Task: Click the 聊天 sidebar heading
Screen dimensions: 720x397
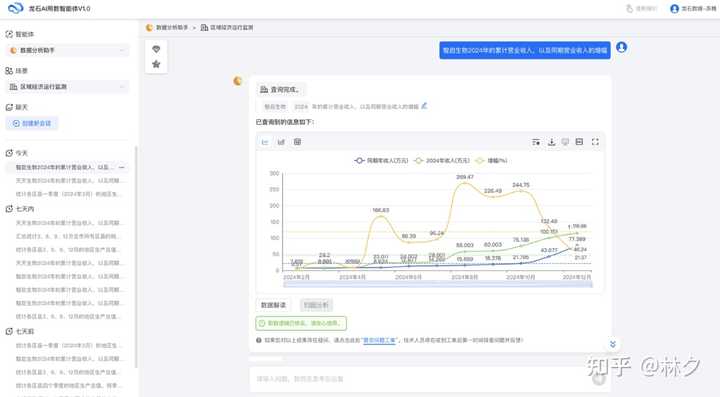Action: click(17, 107)
